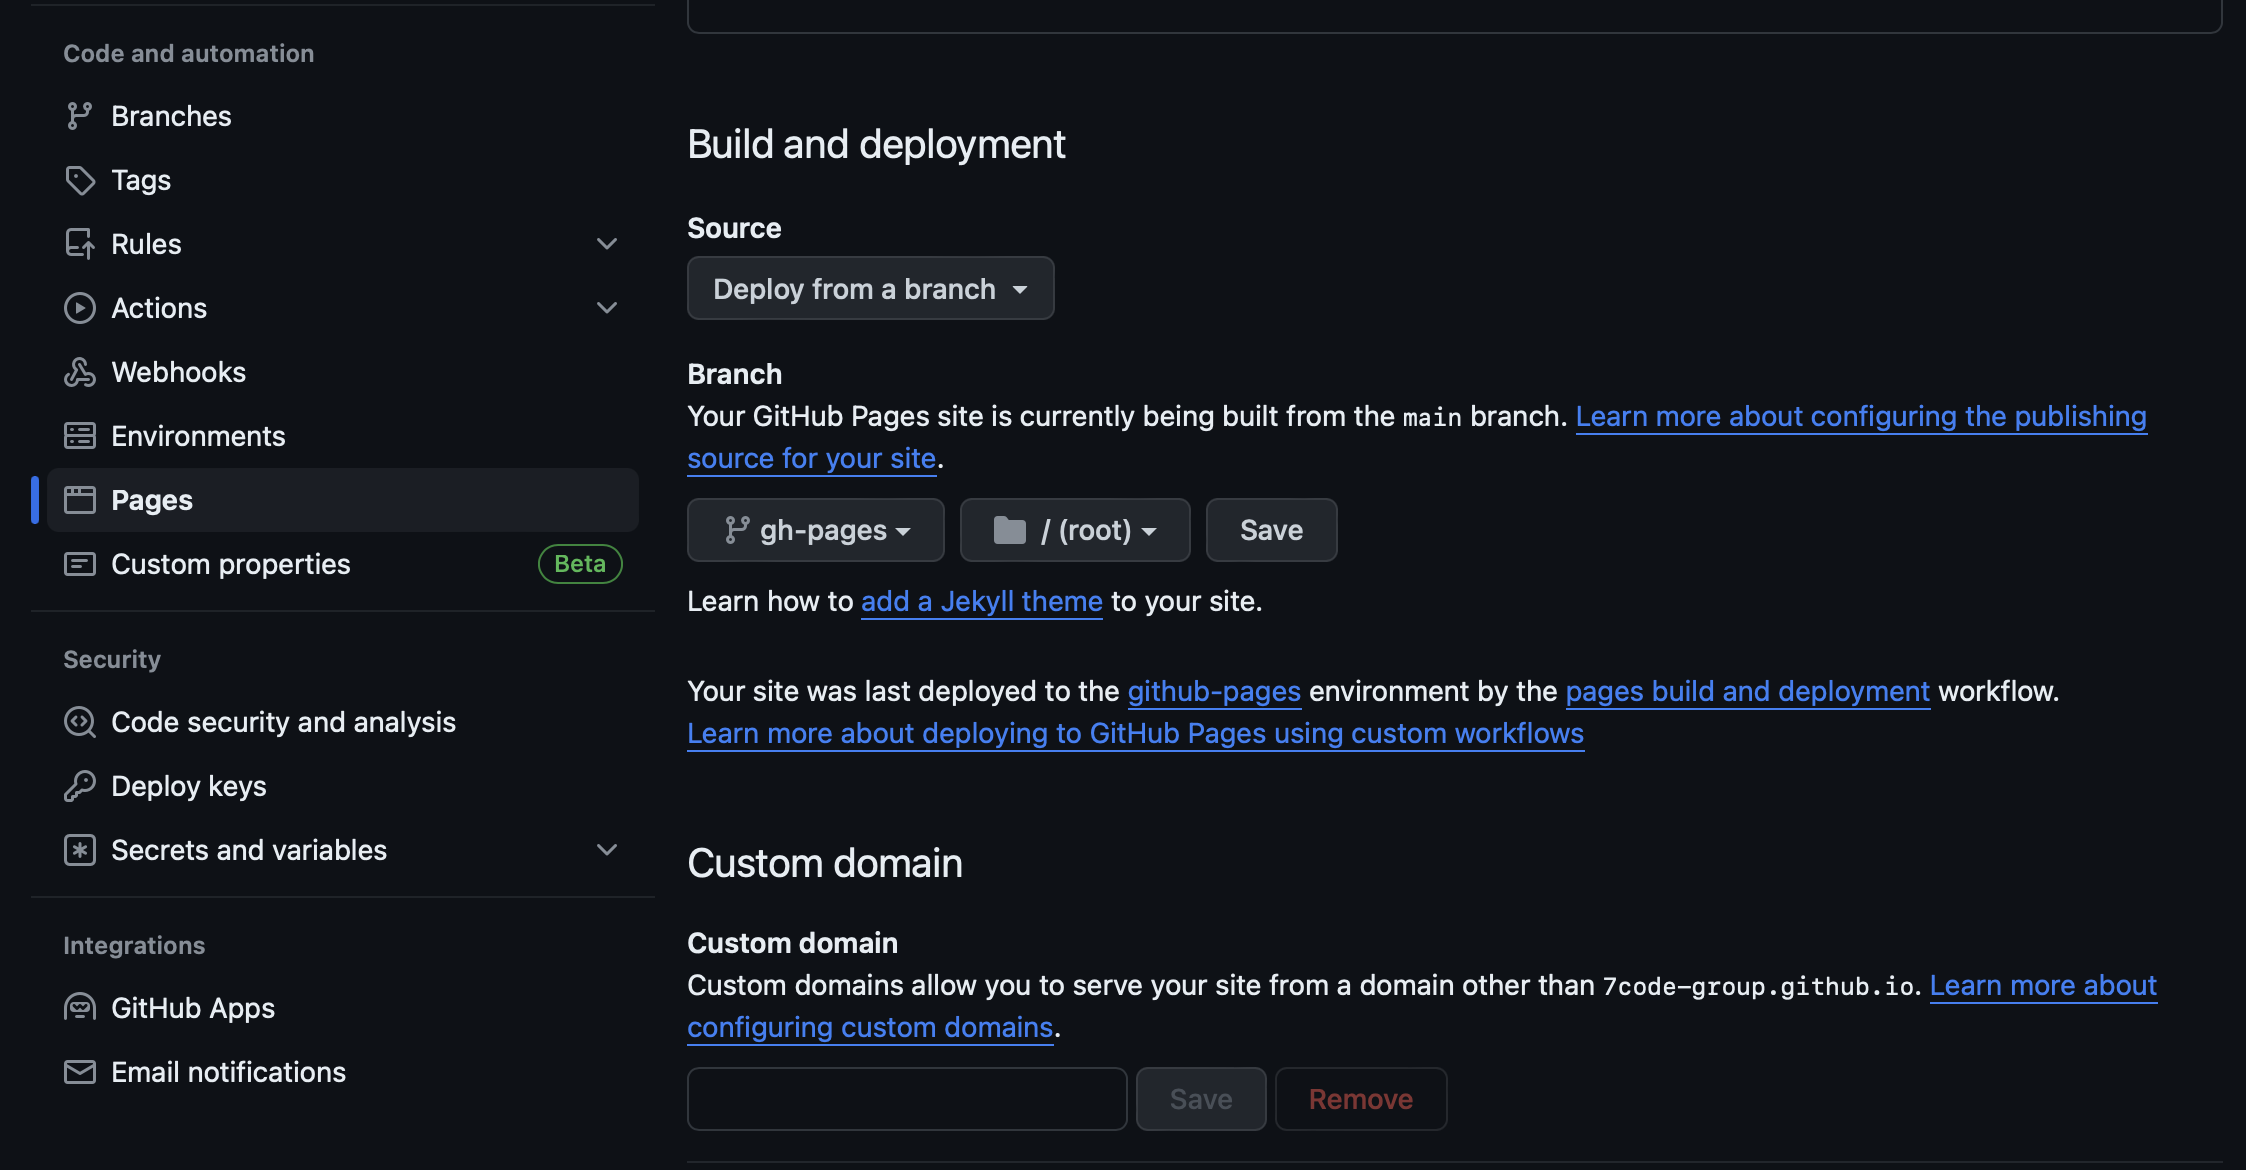The image size is (2246, 1170).
Task: Click the Environments server icon
Action: [x=80, y=436]
